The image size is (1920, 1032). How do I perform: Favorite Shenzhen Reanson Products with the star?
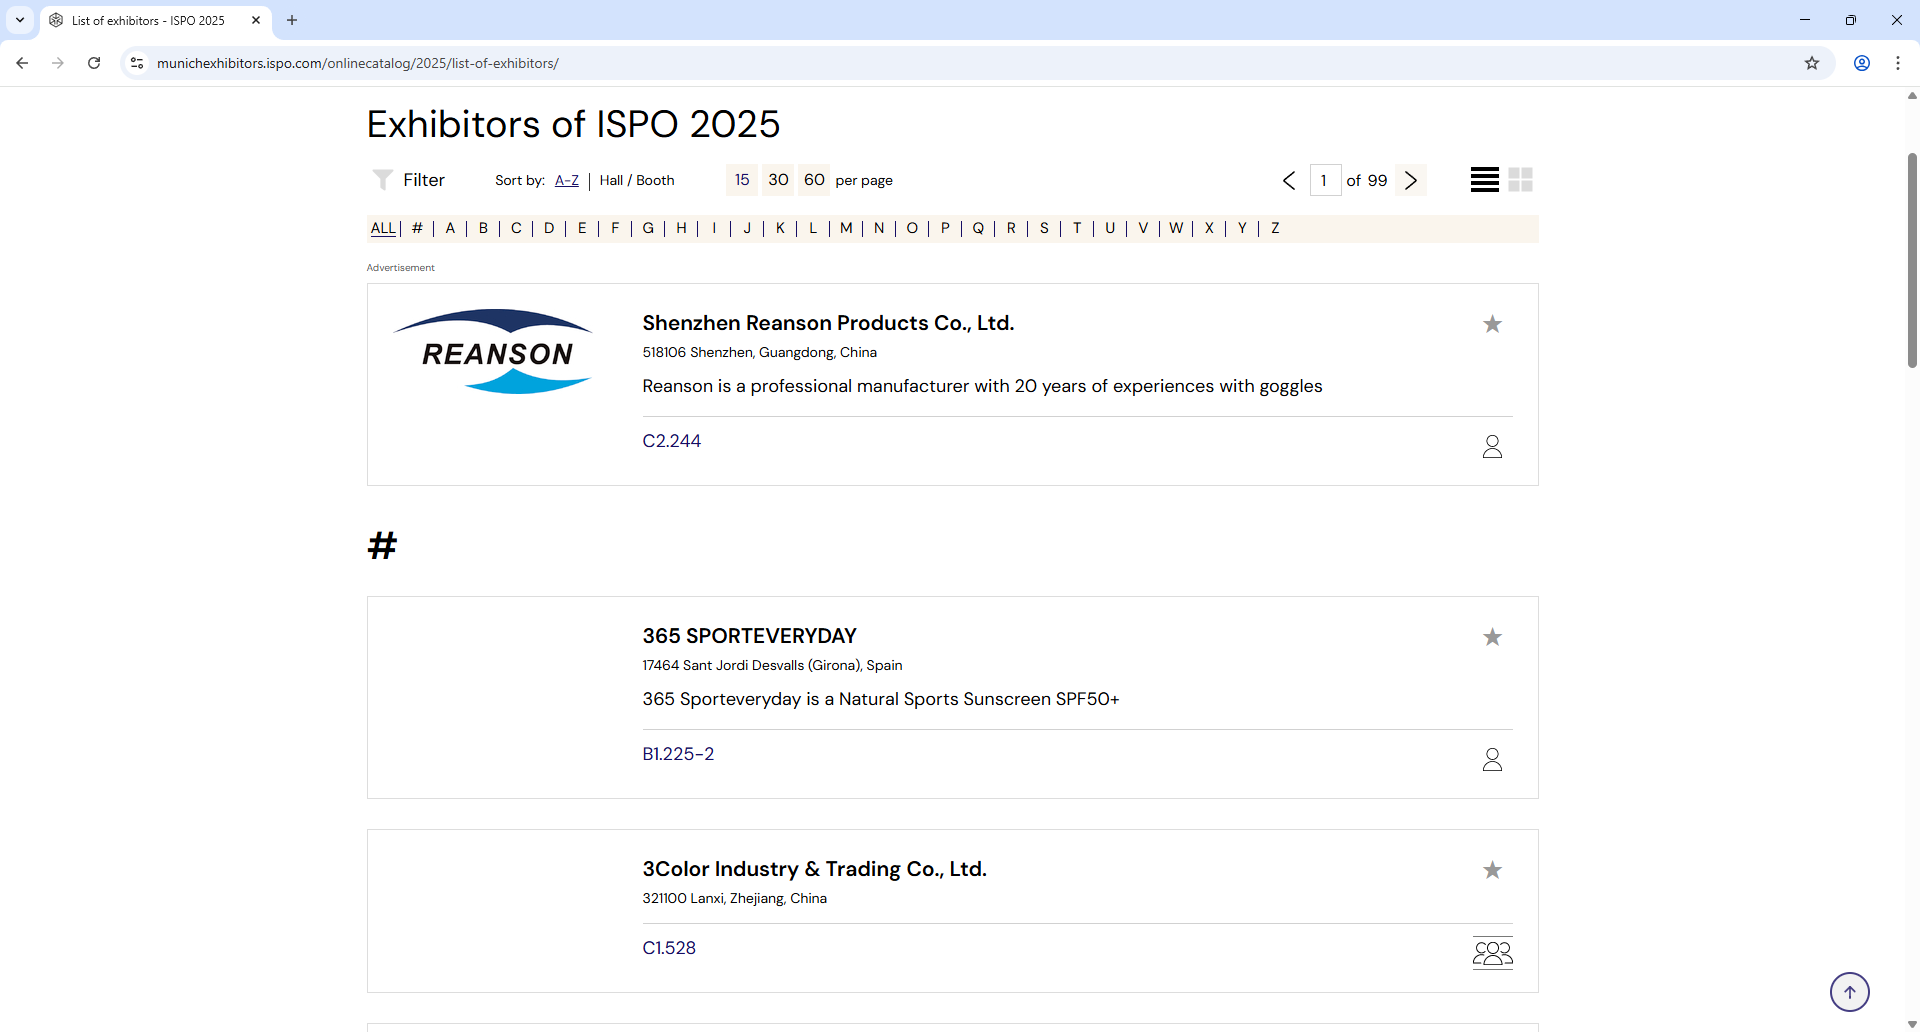[1491, 324]
